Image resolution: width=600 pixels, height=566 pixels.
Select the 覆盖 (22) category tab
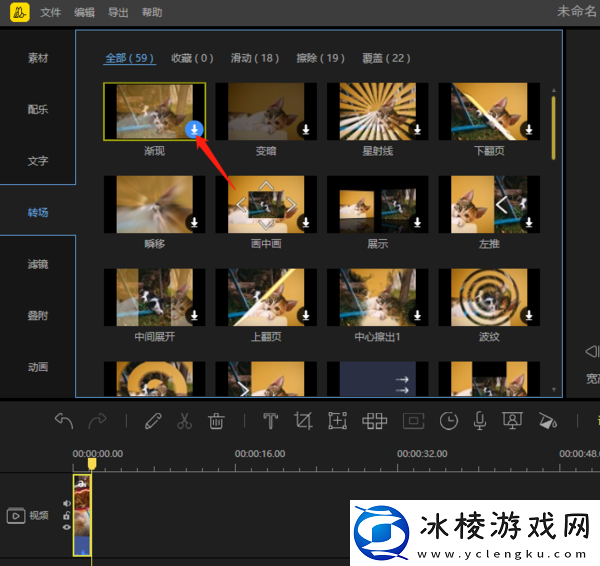(x=386, y=58)
